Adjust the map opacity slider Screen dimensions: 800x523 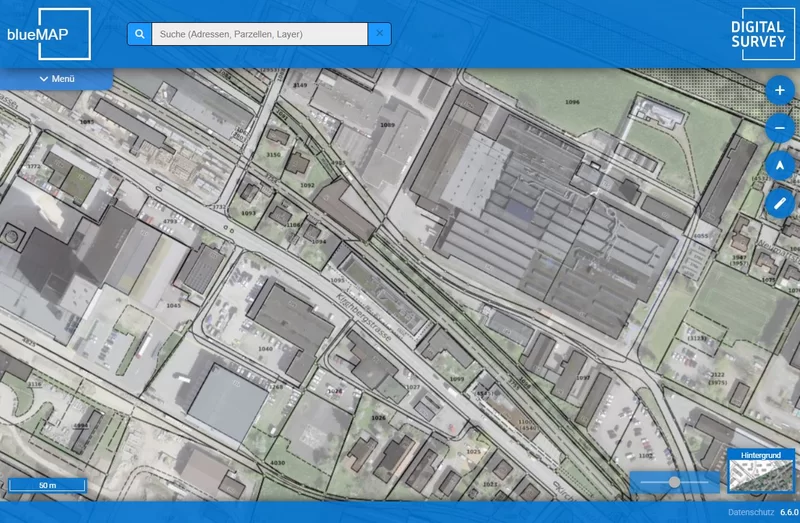[674, 482]
